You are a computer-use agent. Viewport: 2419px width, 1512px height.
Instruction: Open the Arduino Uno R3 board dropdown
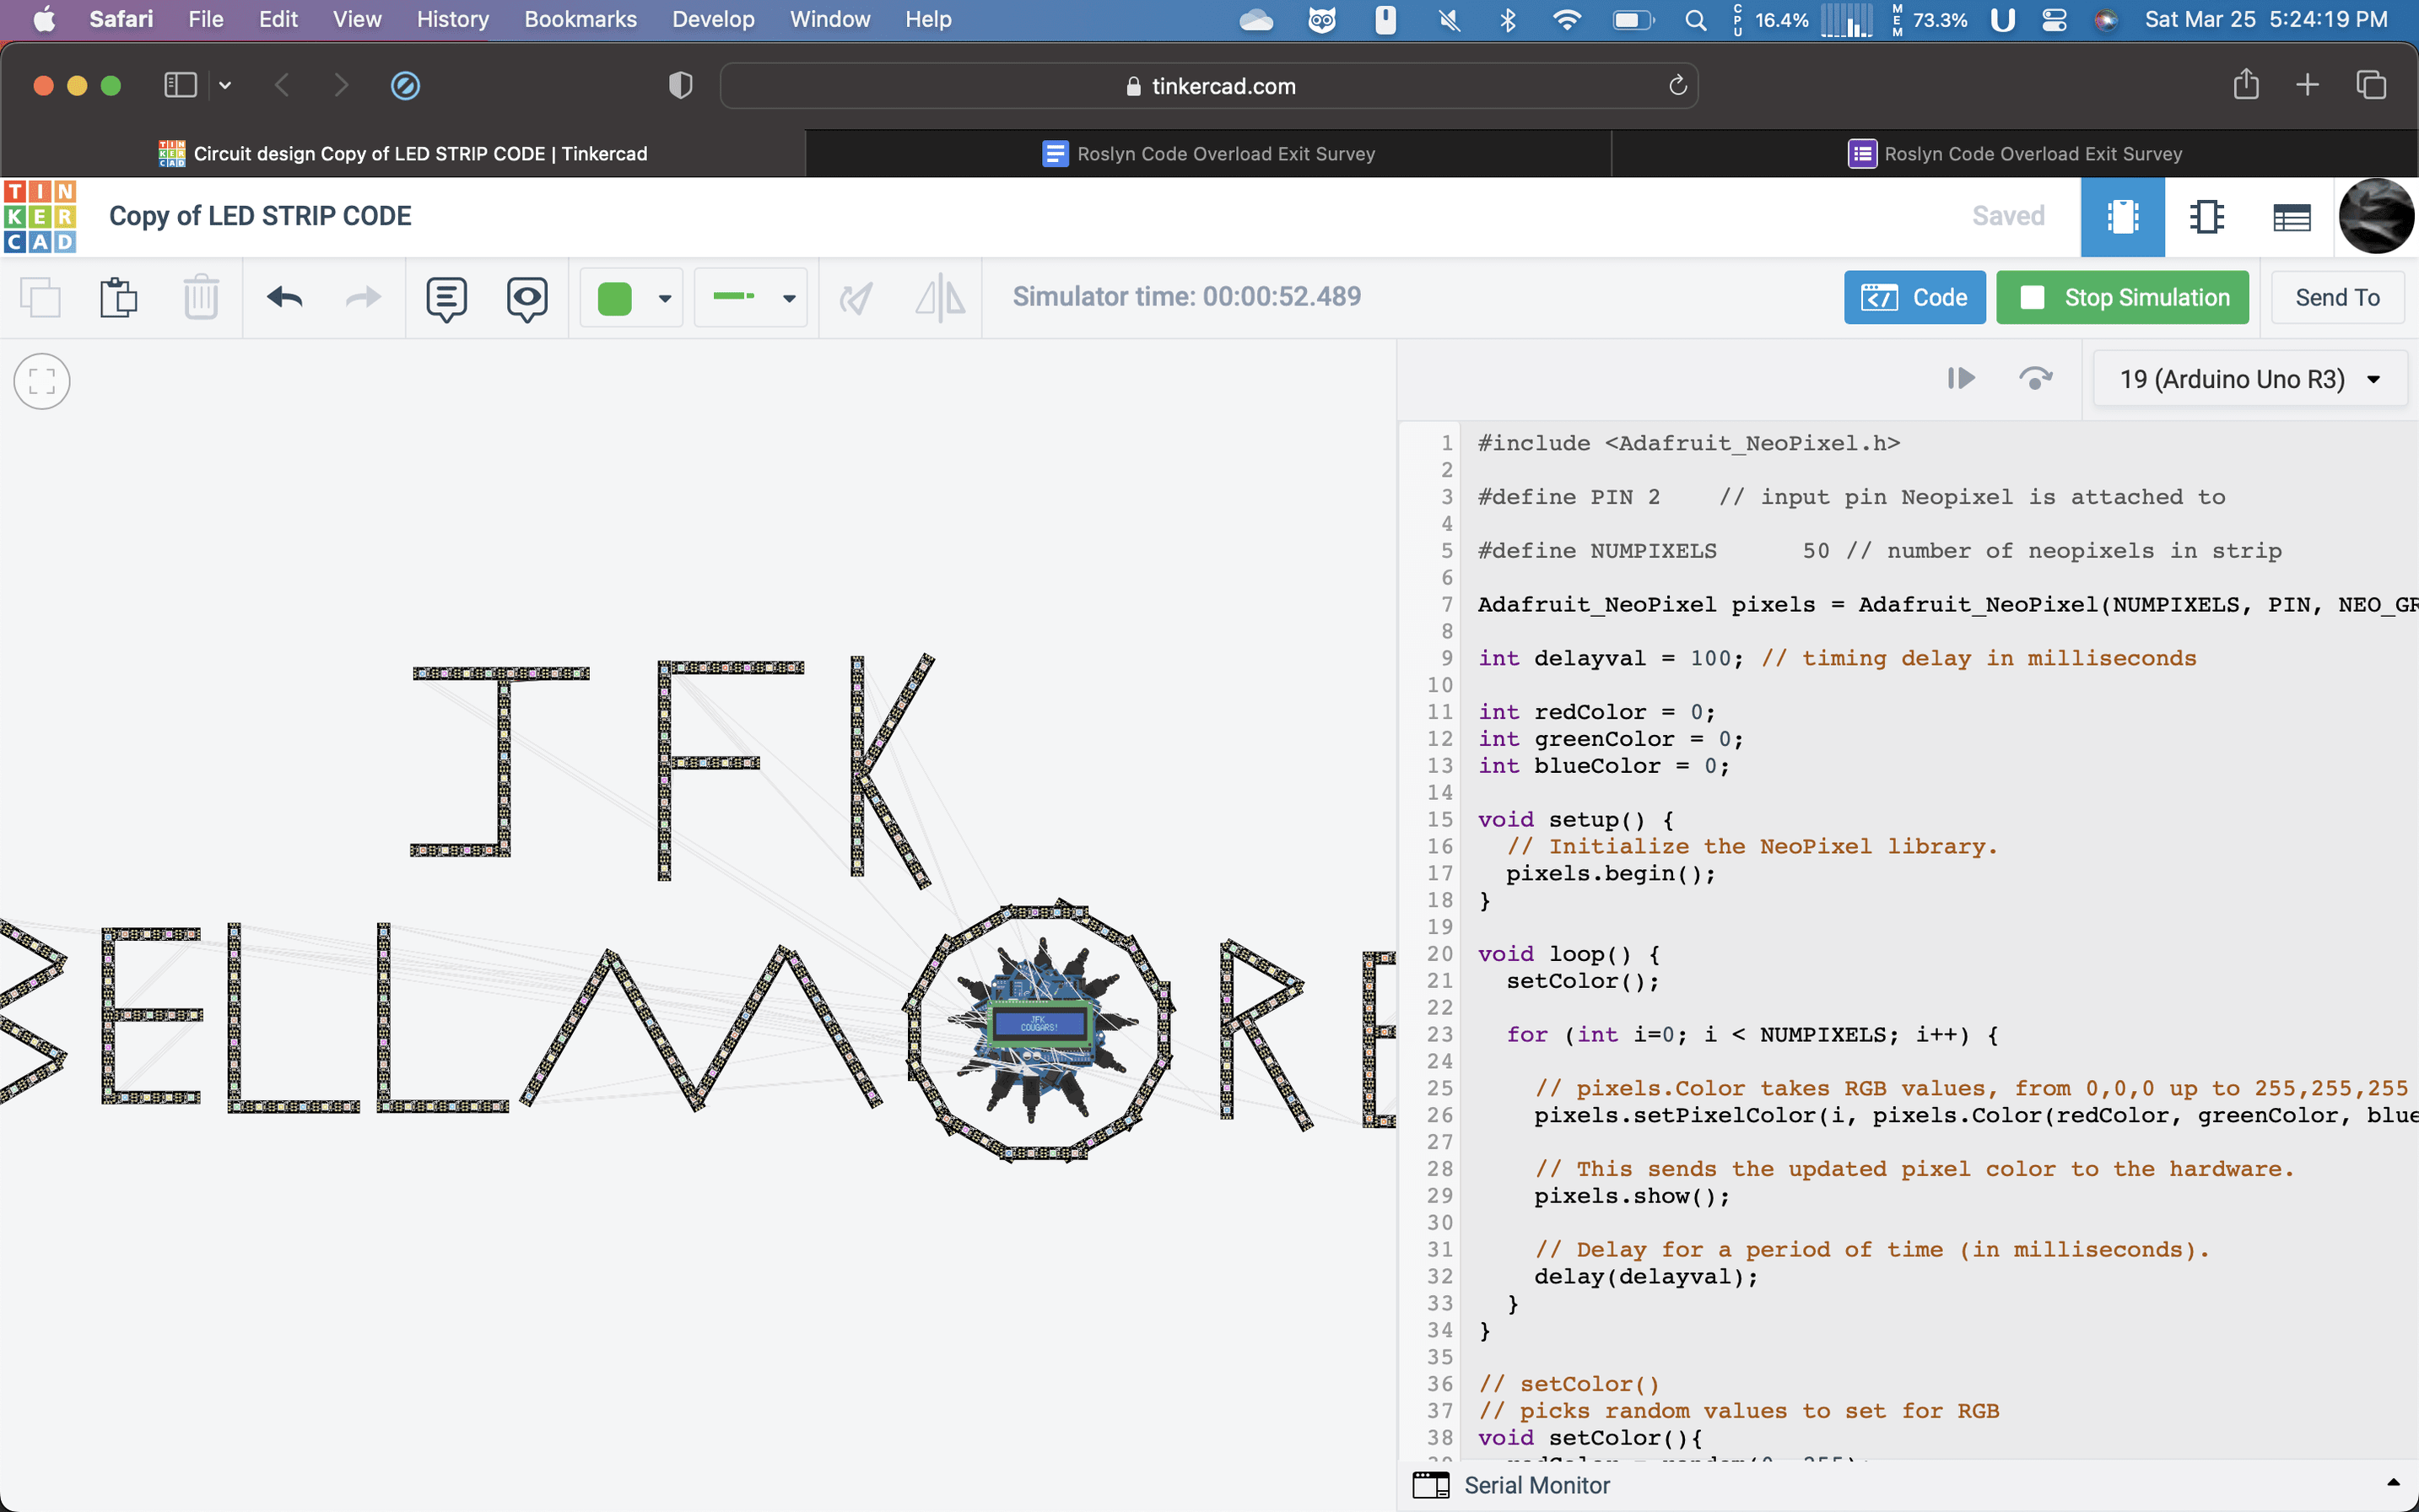(x=2249, y=379)
